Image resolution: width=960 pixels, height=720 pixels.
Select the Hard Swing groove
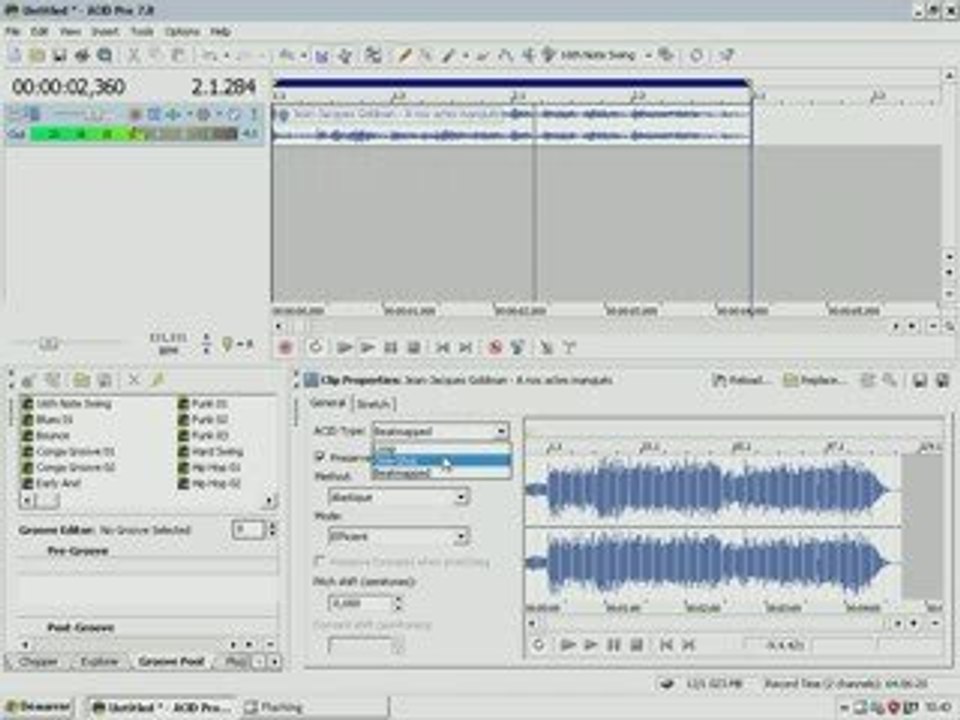[x=211, y=451]
